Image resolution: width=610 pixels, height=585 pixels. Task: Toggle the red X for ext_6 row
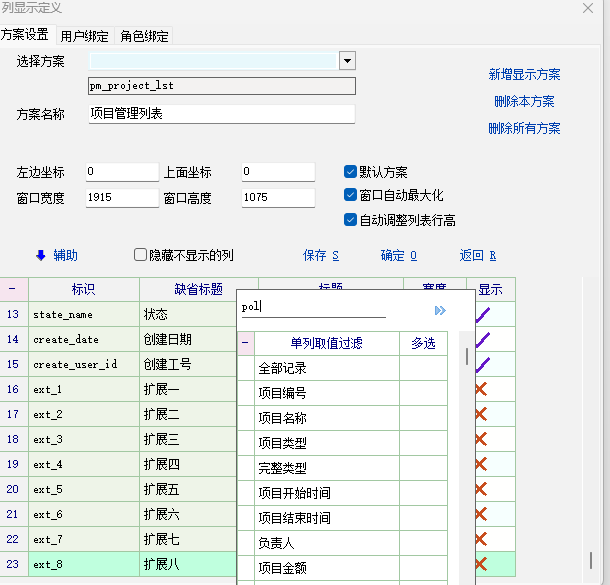[481, 514]
